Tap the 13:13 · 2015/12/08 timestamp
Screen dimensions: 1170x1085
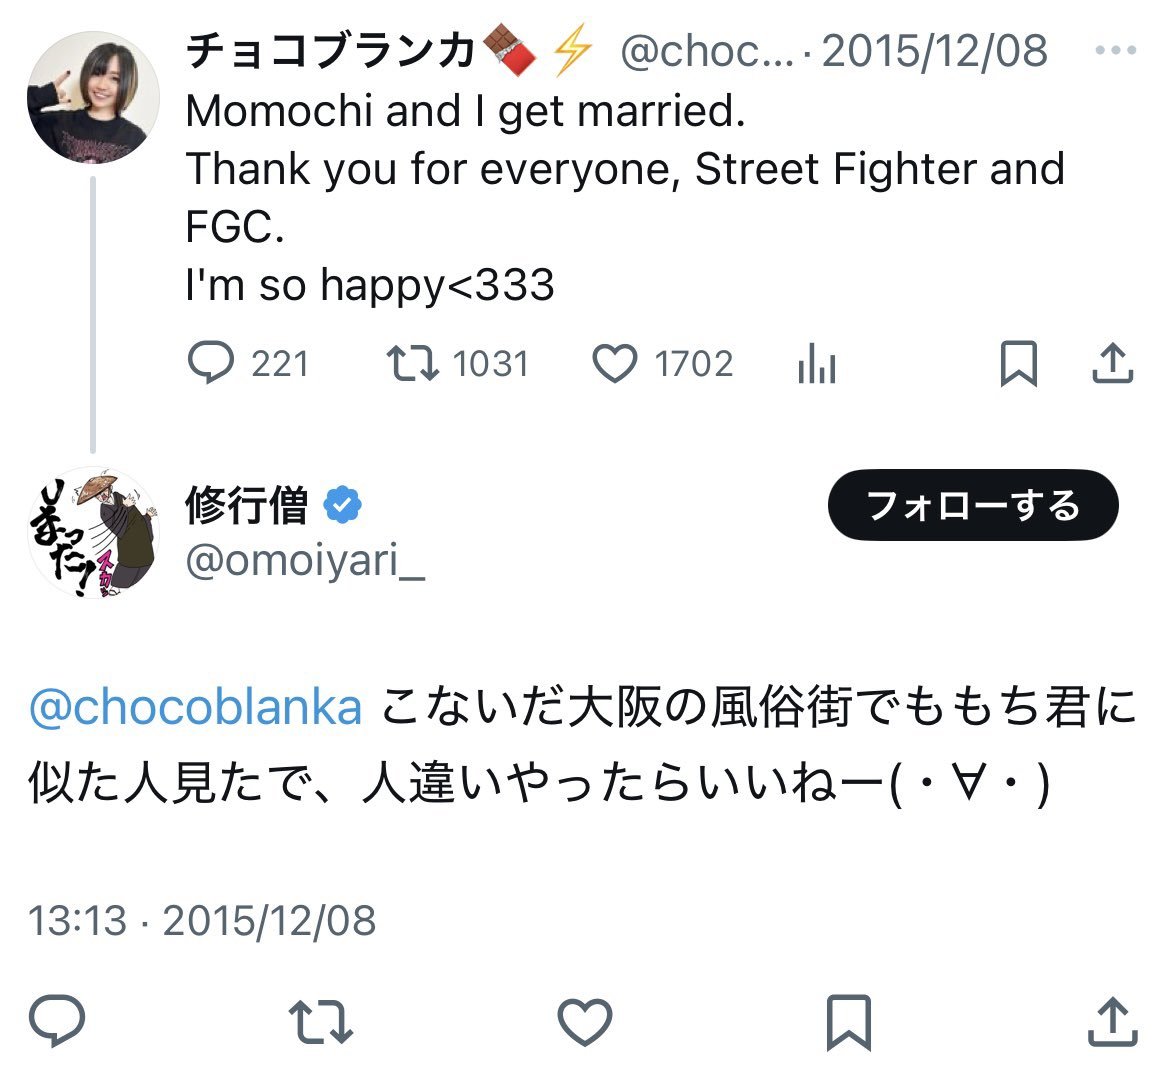tap(202, 920)
